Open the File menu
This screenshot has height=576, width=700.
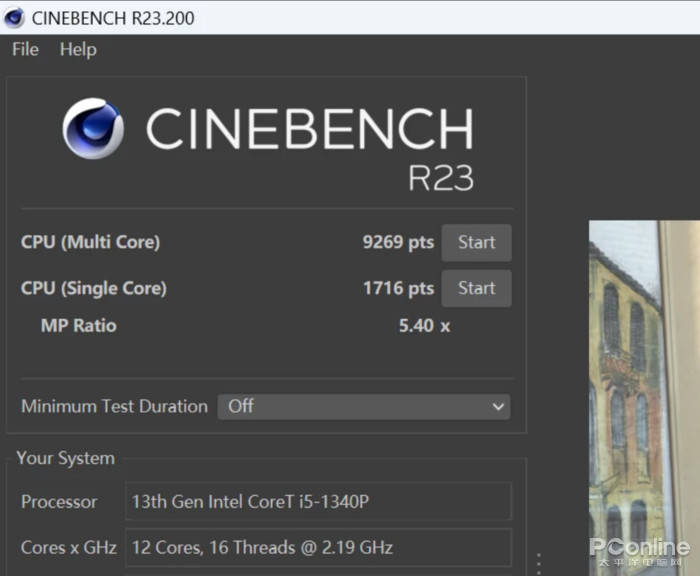coord(25,49)
